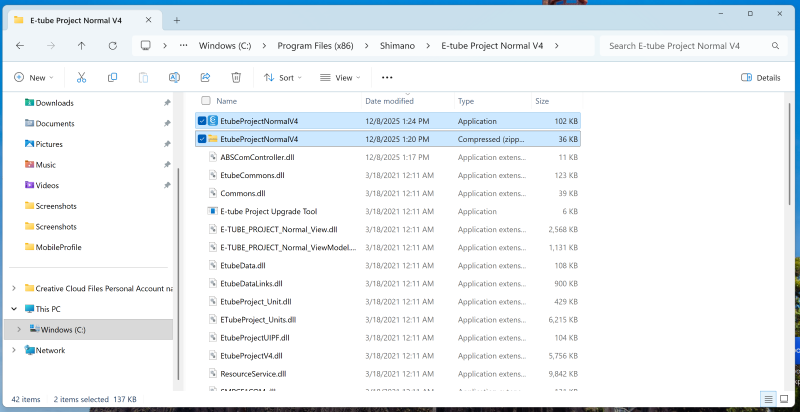800x412 pixels.
Task: Click the Copy icon in toolbar
Action: (x=112, y=78)
